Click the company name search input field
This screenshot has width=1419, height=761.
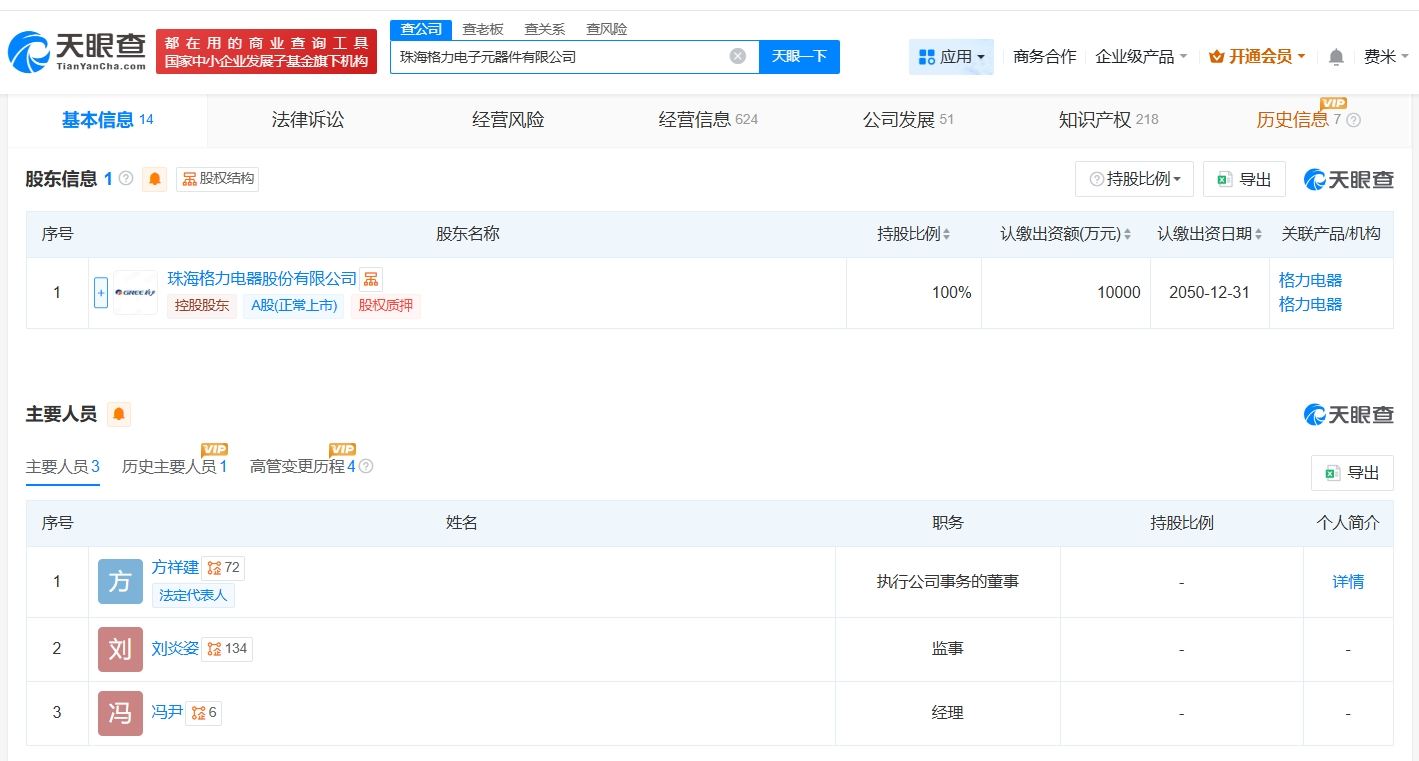coord(560,57)
